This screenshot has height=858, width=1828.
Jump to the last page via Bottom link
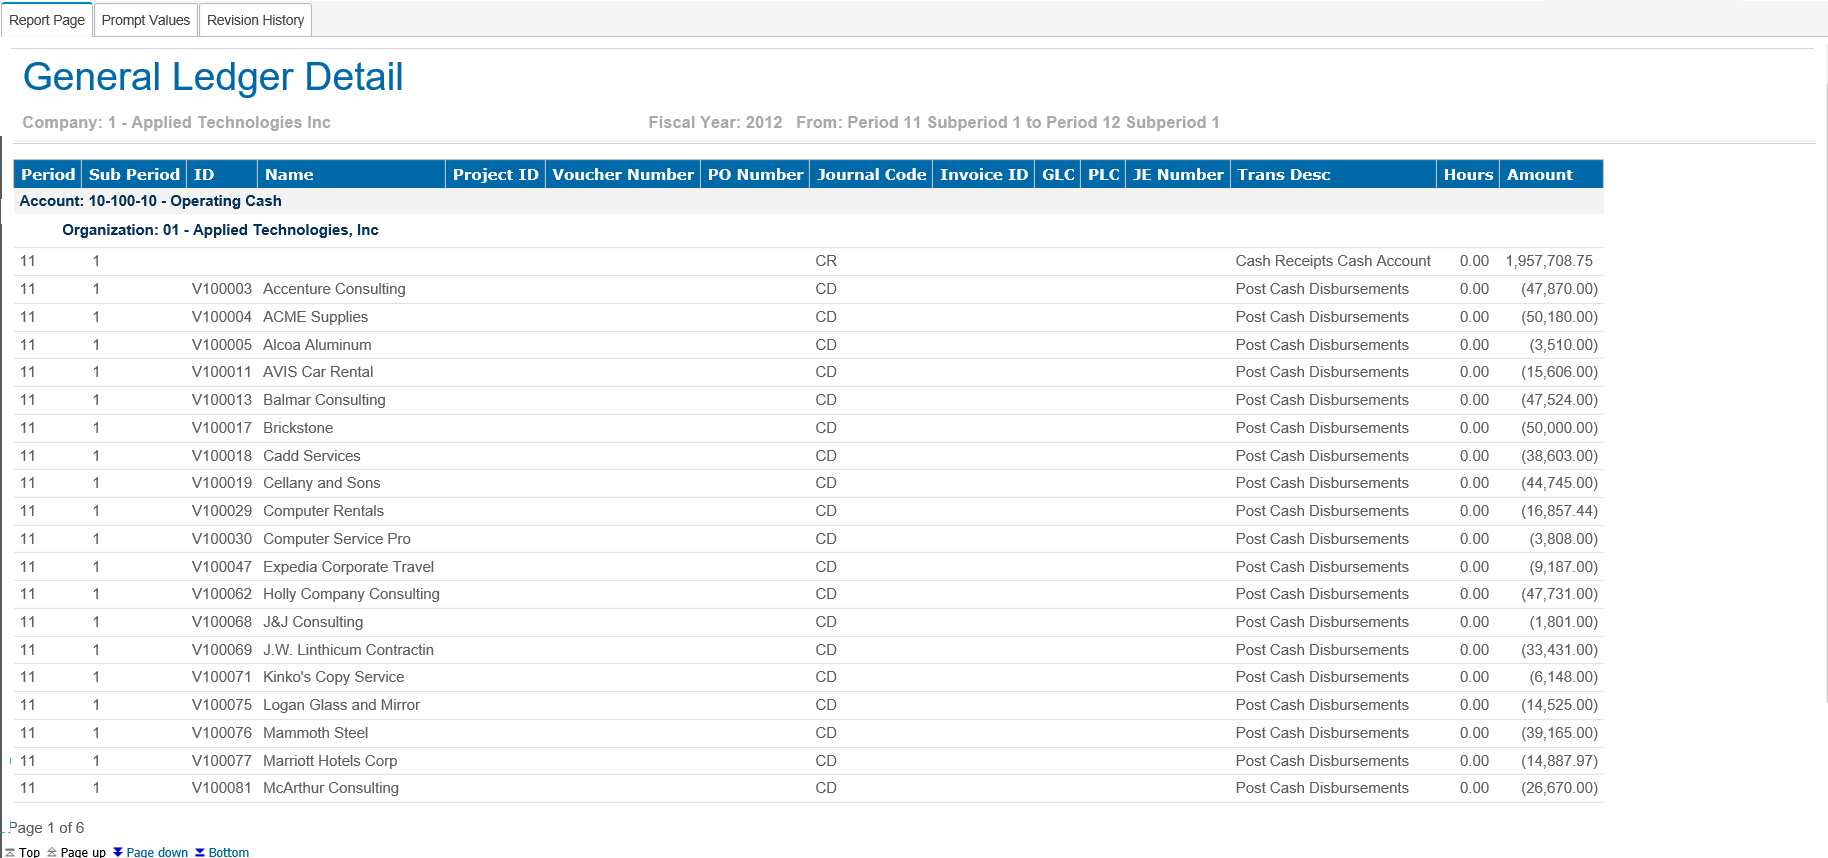pyautogui.click(x=229, y=852)
